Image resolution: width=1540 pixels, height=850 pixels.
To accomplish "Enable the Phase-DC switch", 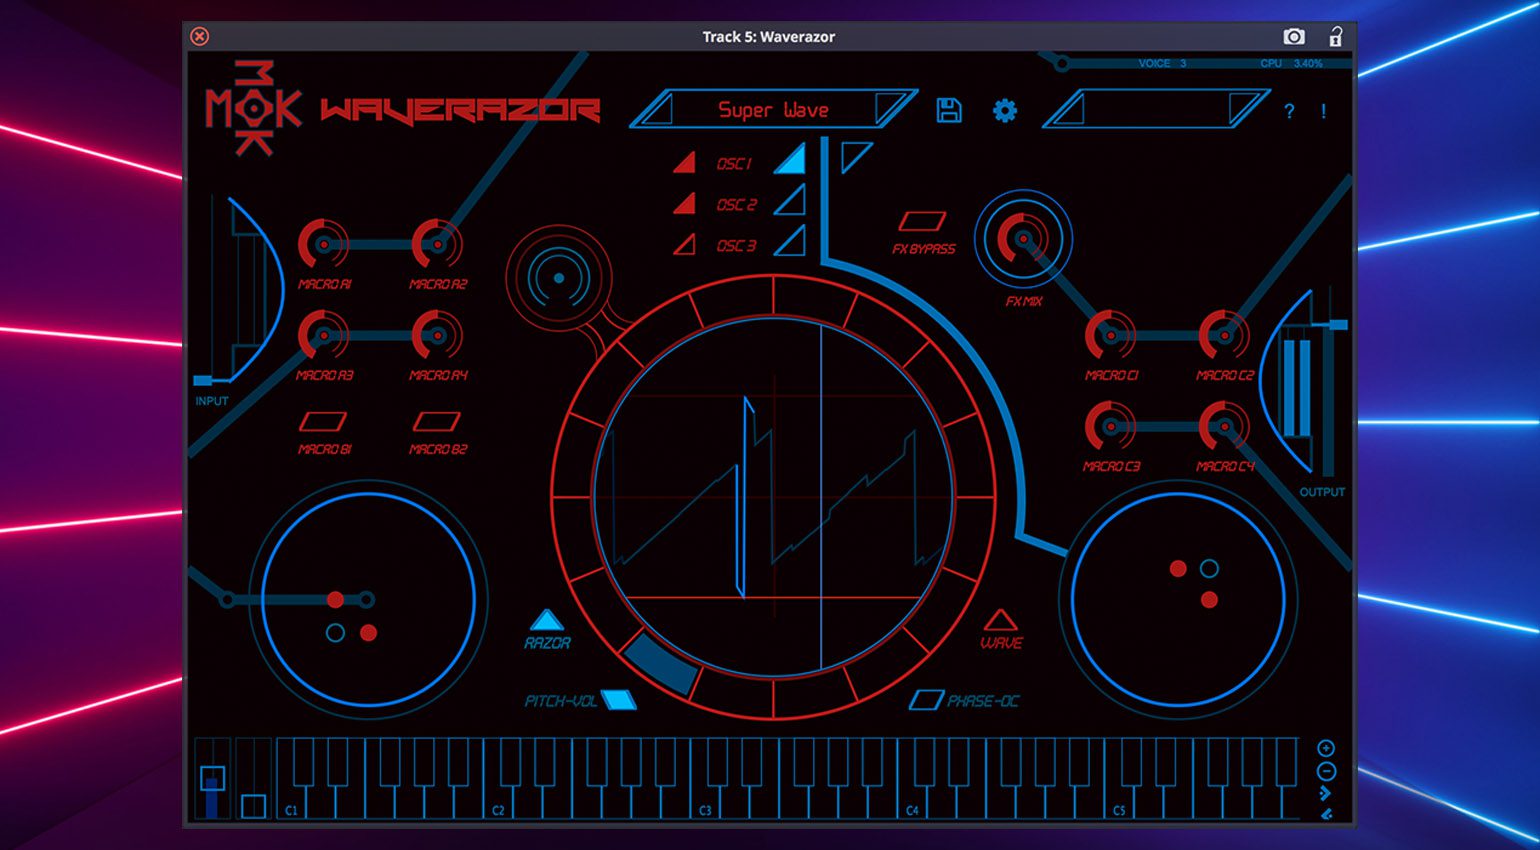I will pyautogui.click(x=926, y=700).
